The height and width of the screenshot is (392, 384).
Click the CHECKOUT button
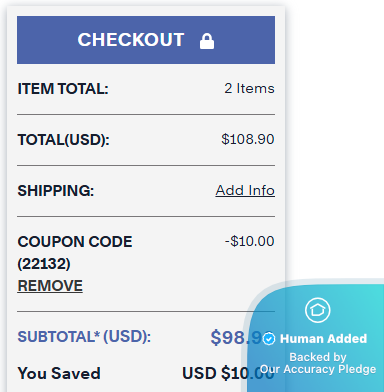[x=146, y=40]
